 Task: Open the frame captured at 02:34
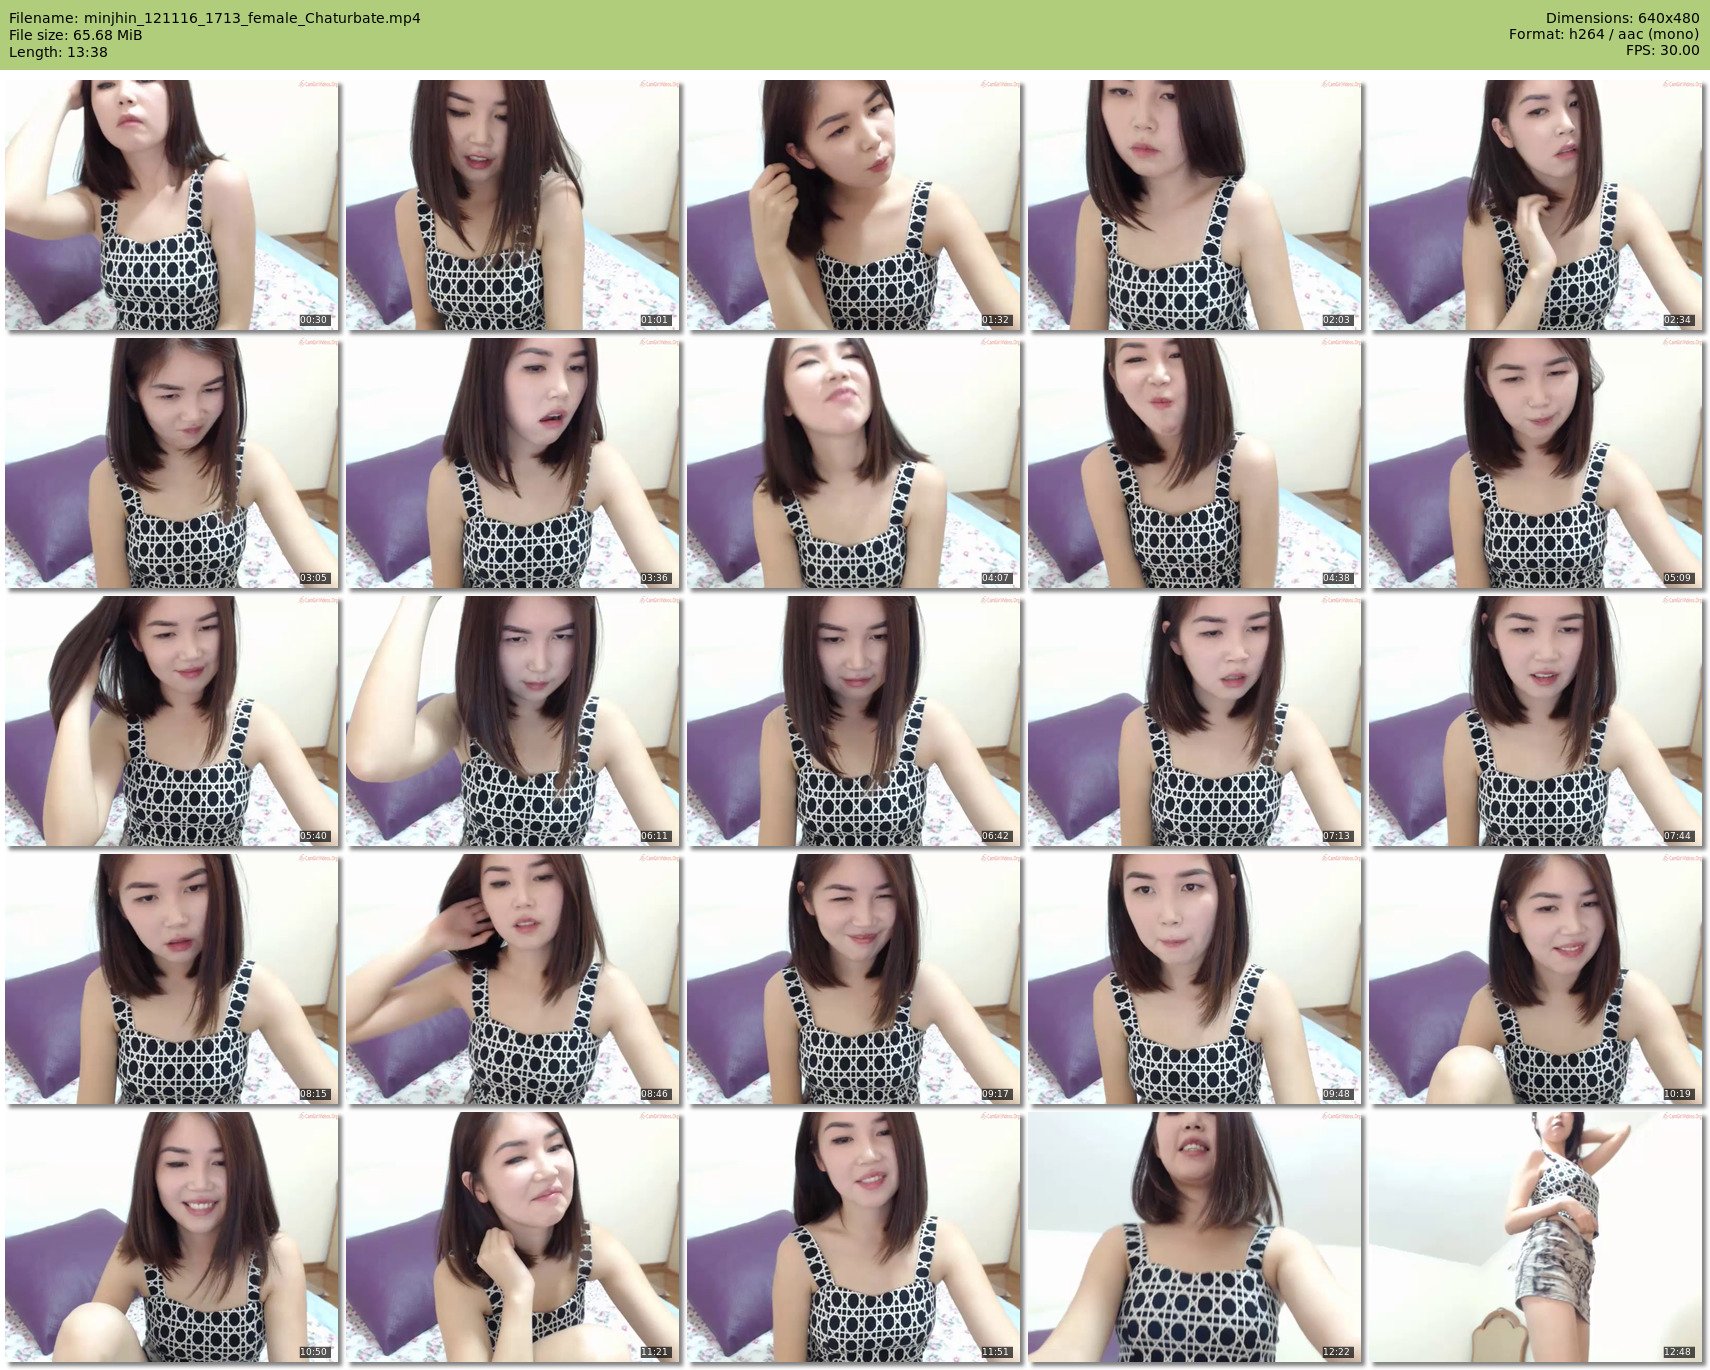[x=1536, y=205]
